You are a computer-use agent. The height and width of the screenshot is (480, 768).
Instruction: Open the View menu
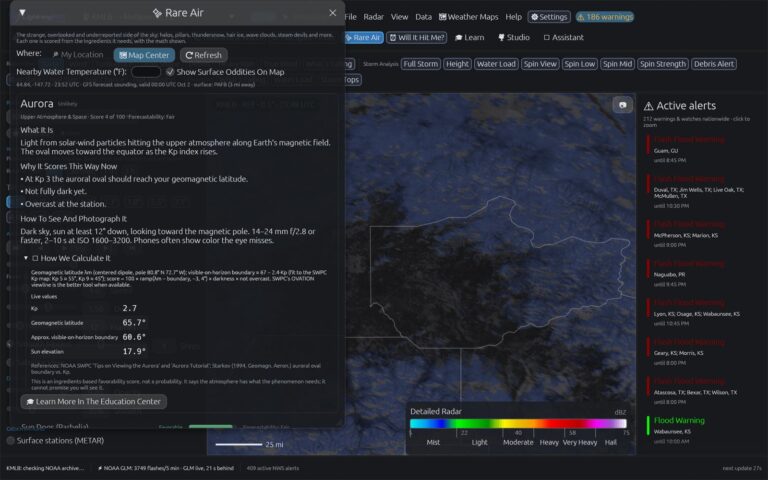[399, 17]
